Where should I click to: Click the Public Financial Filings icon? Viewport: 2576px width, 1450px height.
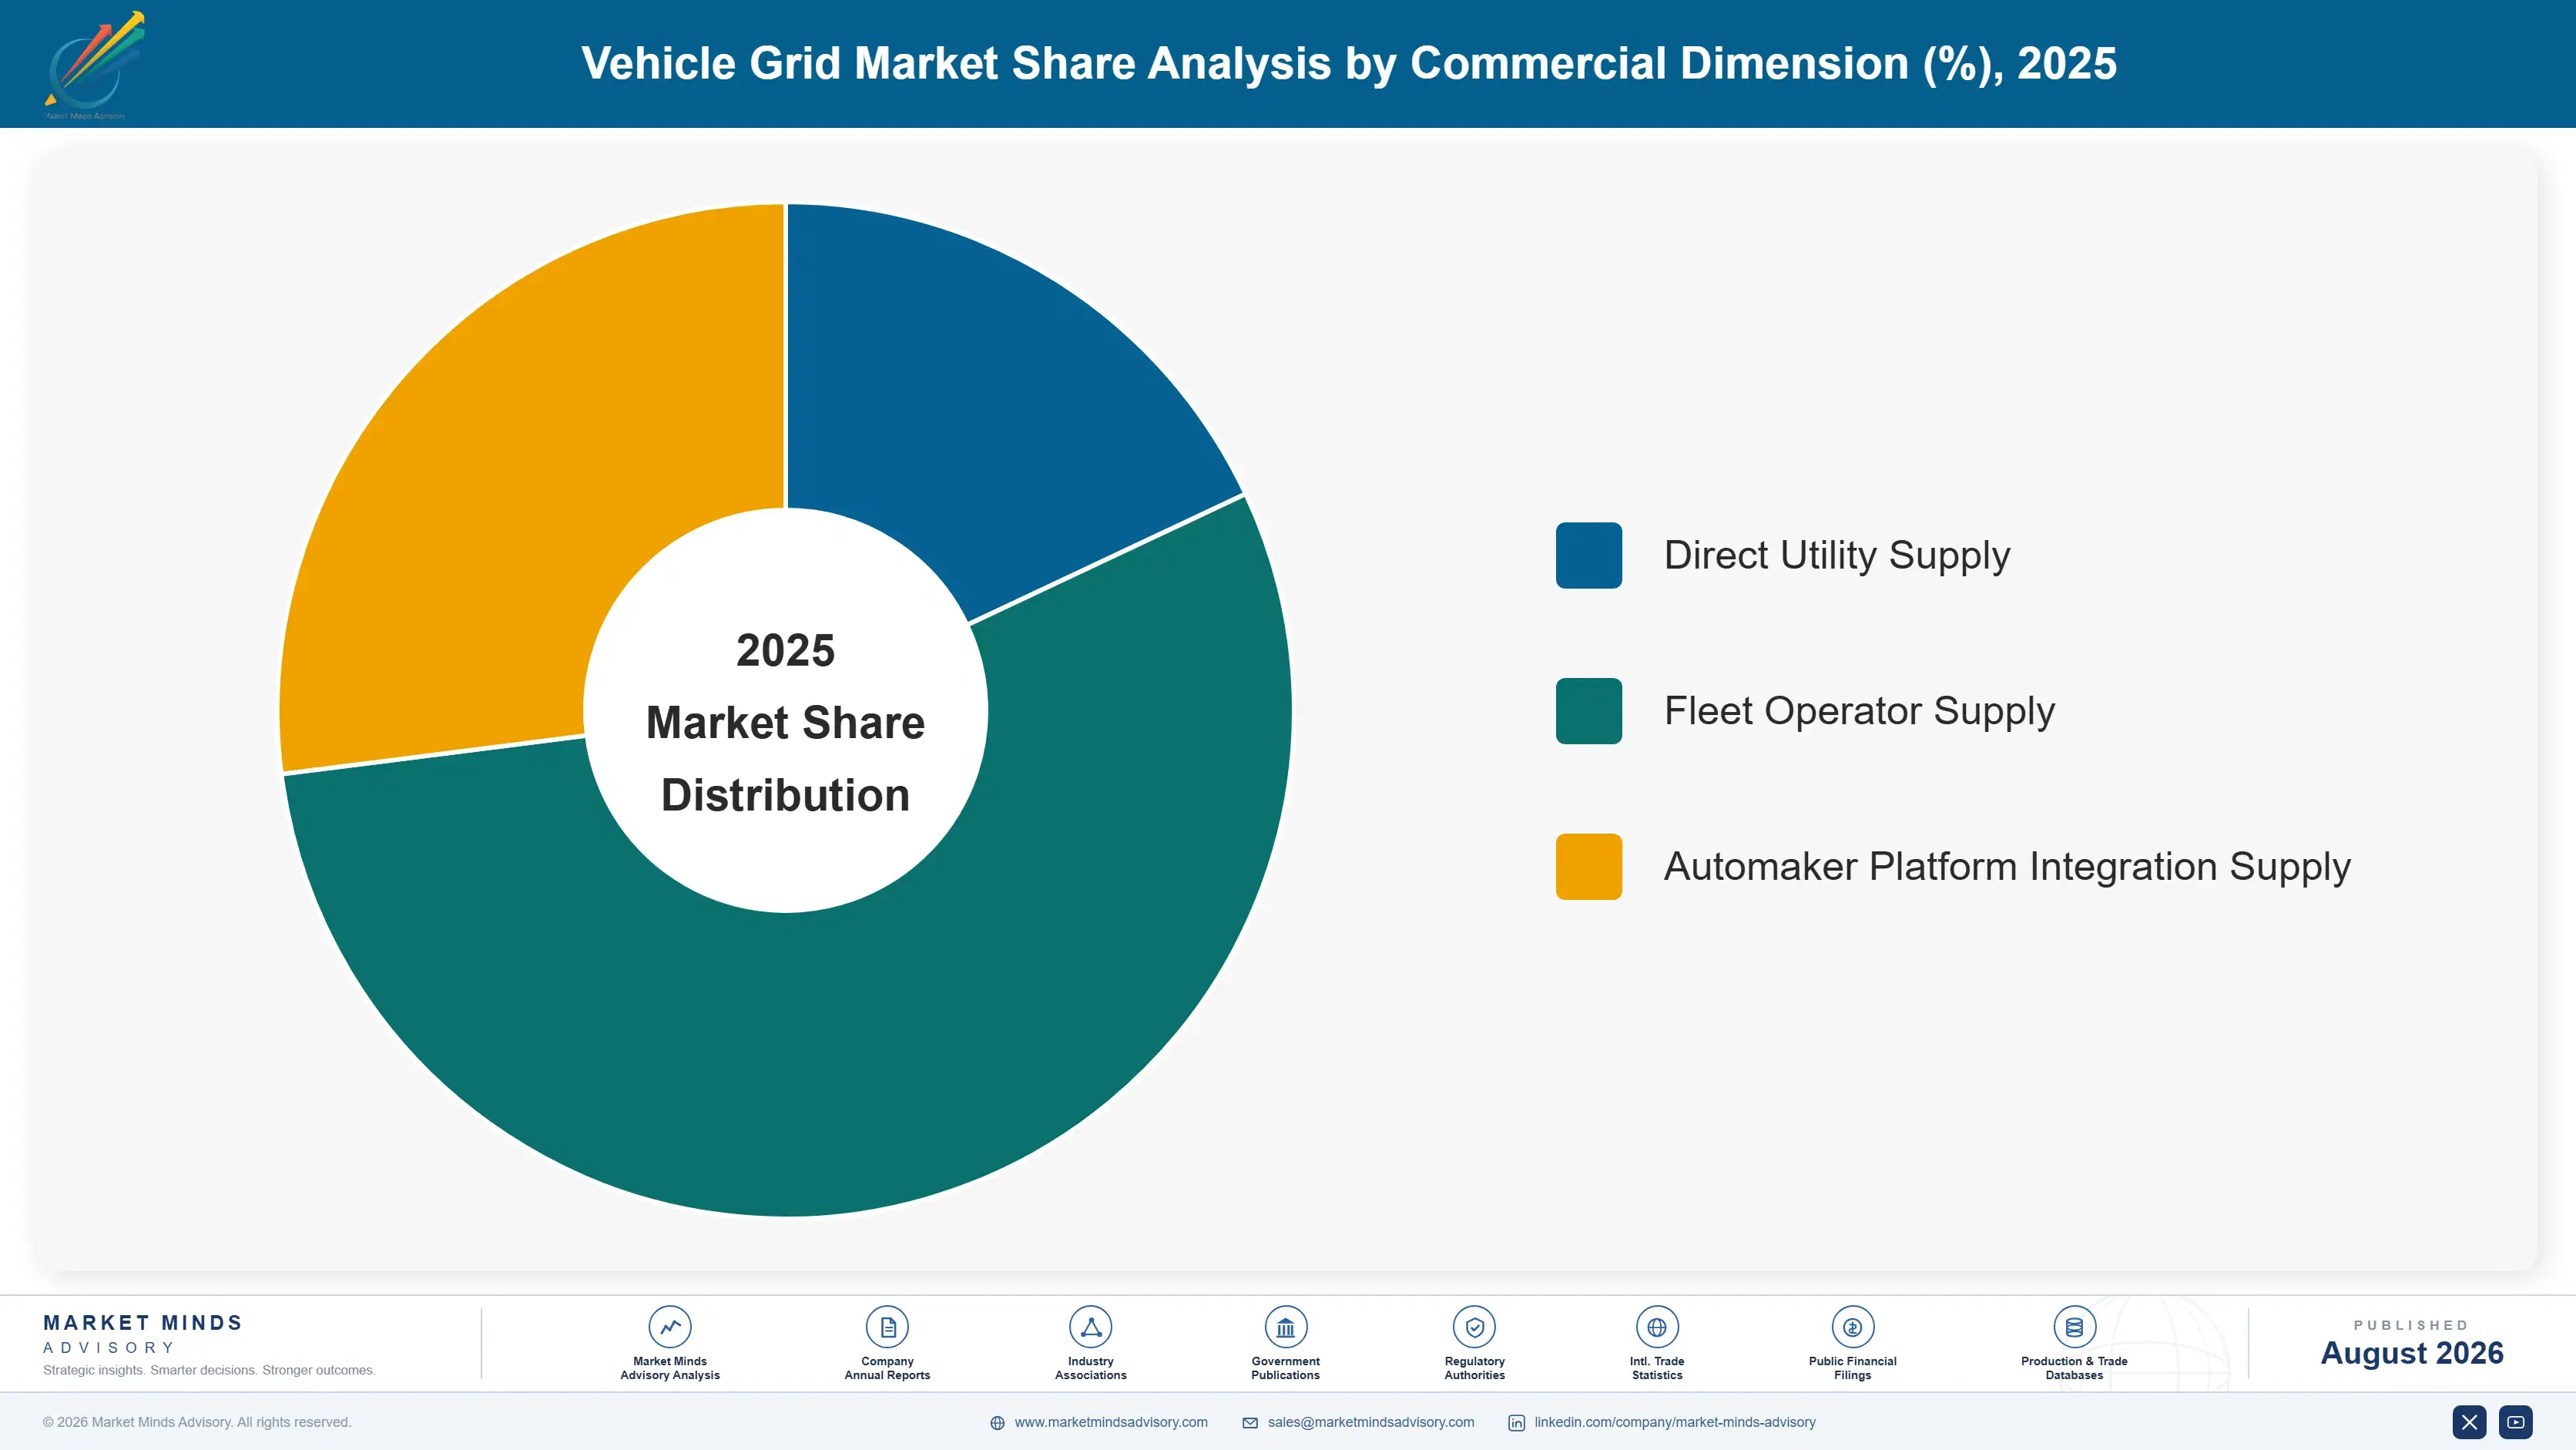(1852, 1327)
